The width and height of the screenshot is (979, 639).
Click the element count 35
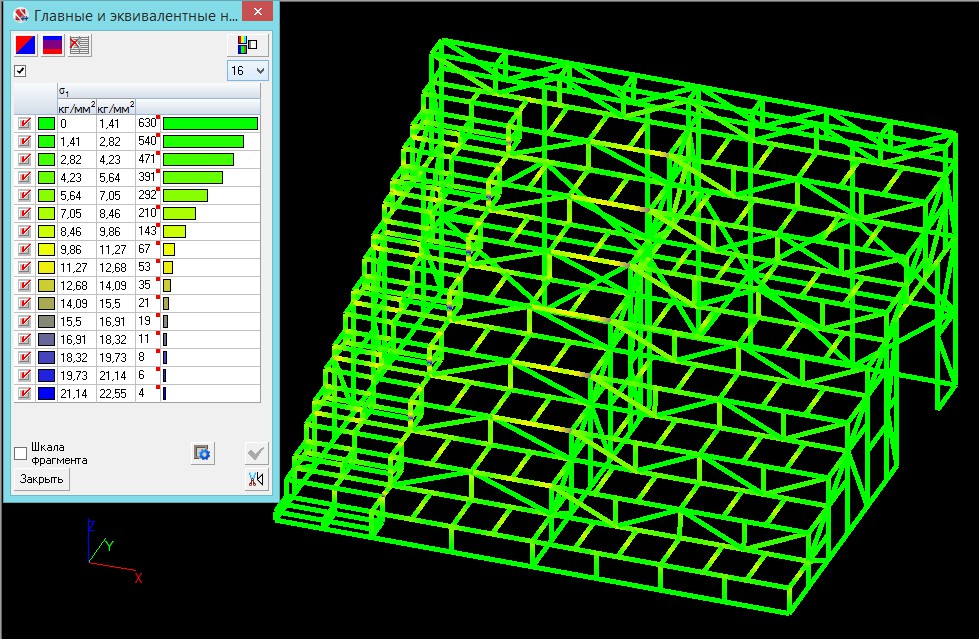point(144,285)
